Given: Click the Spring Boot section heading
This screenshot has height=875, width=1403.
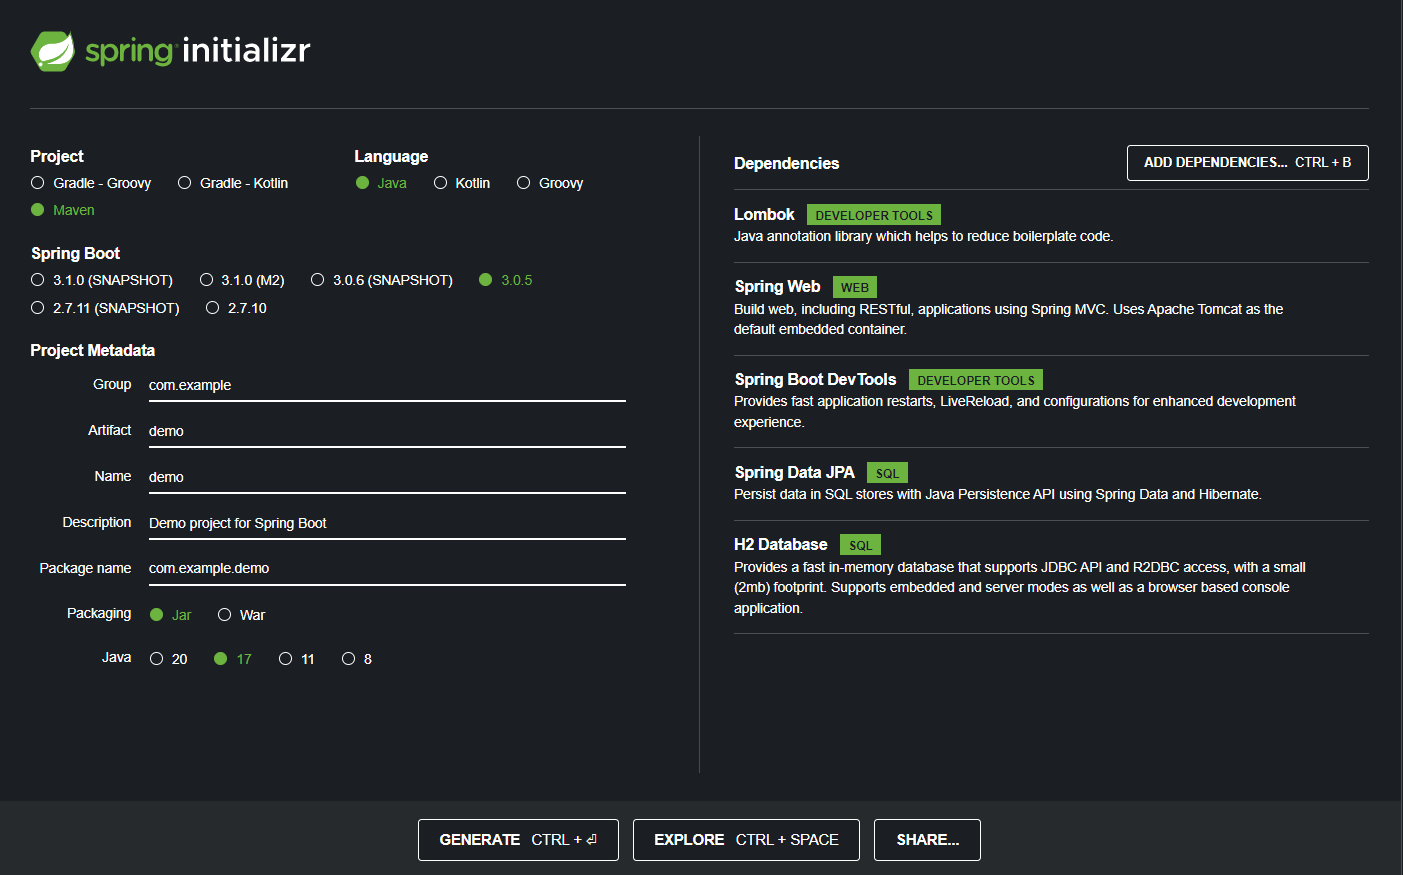Looking at the screenshot, I should pos(75,253).
